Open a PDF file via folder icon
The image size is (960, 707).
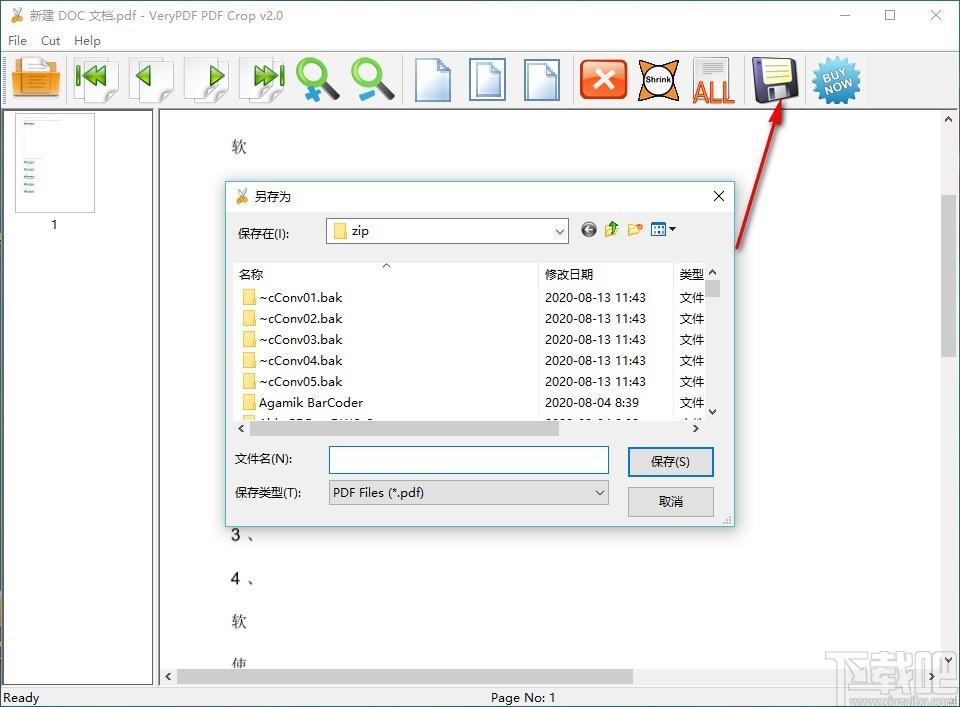tap(36, 78)
